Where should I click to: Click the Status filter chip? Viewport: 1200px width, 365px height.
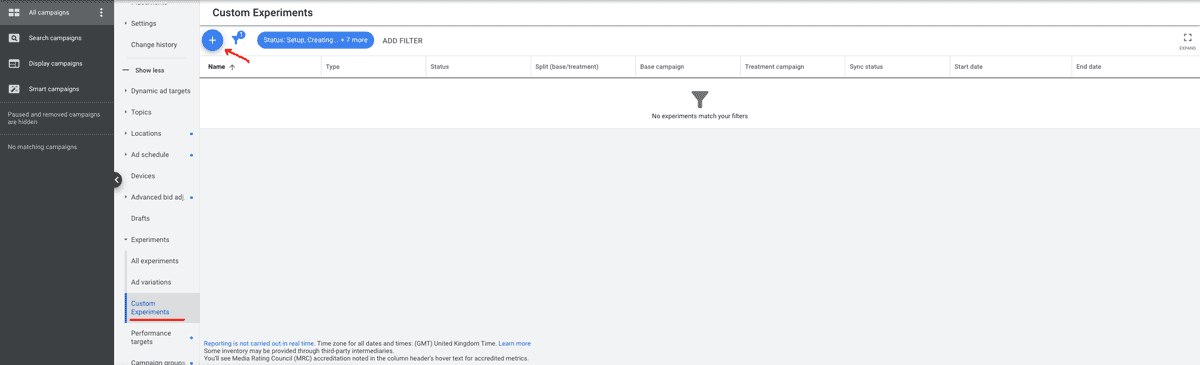pyautogui.click(x=316, y=40)
